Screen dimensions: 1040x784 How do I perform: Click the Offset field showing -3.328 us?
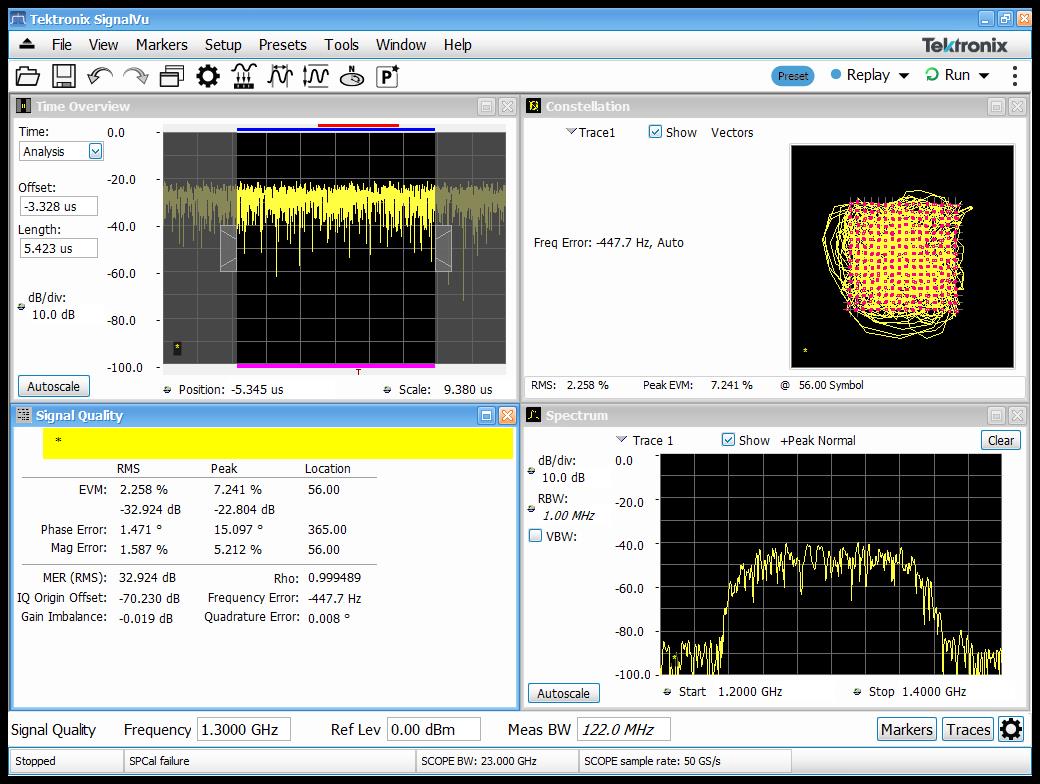tap(59, 206)
